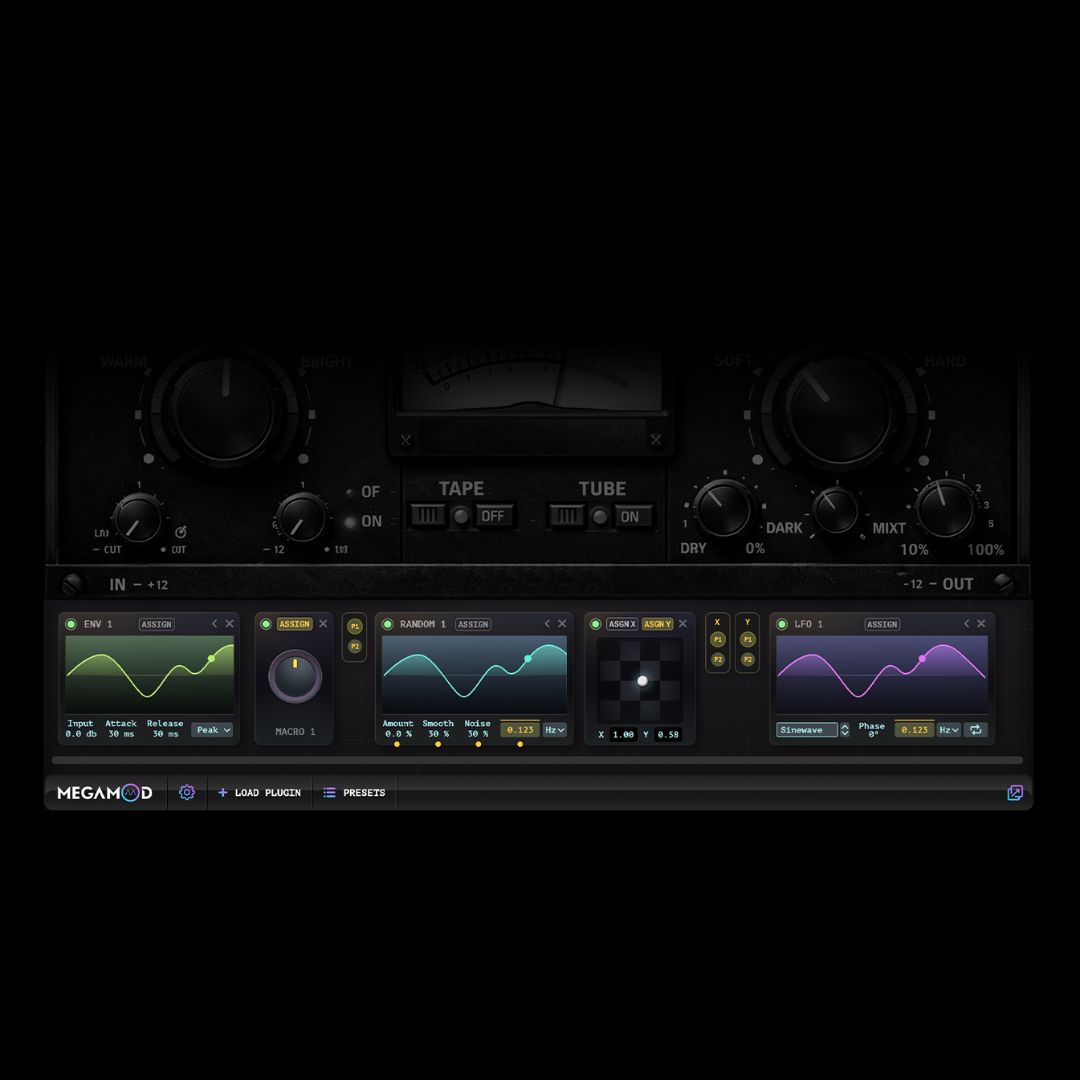The image size is (1080, 1080).
Task: Click the plus icon beside Load Plugin
Action: point(222,792)
